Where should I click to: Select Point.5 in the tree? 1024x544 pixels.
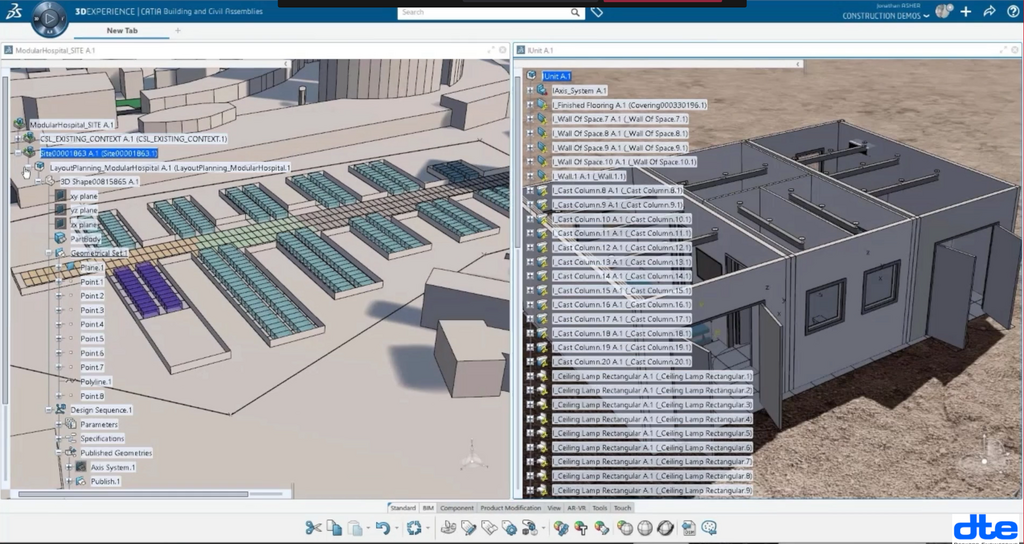click(92, 339)
